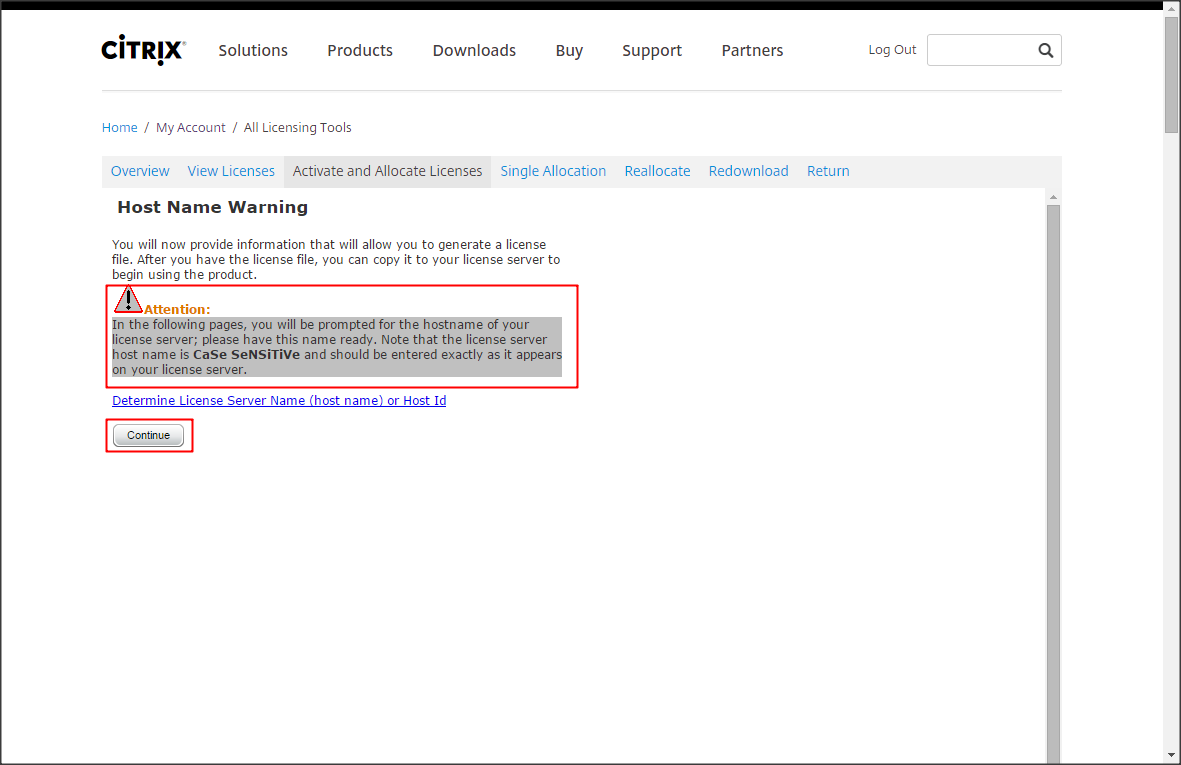Click the Attention warning triangle icon
Screen dimensions: 1181x765
[x=128, y=300]
